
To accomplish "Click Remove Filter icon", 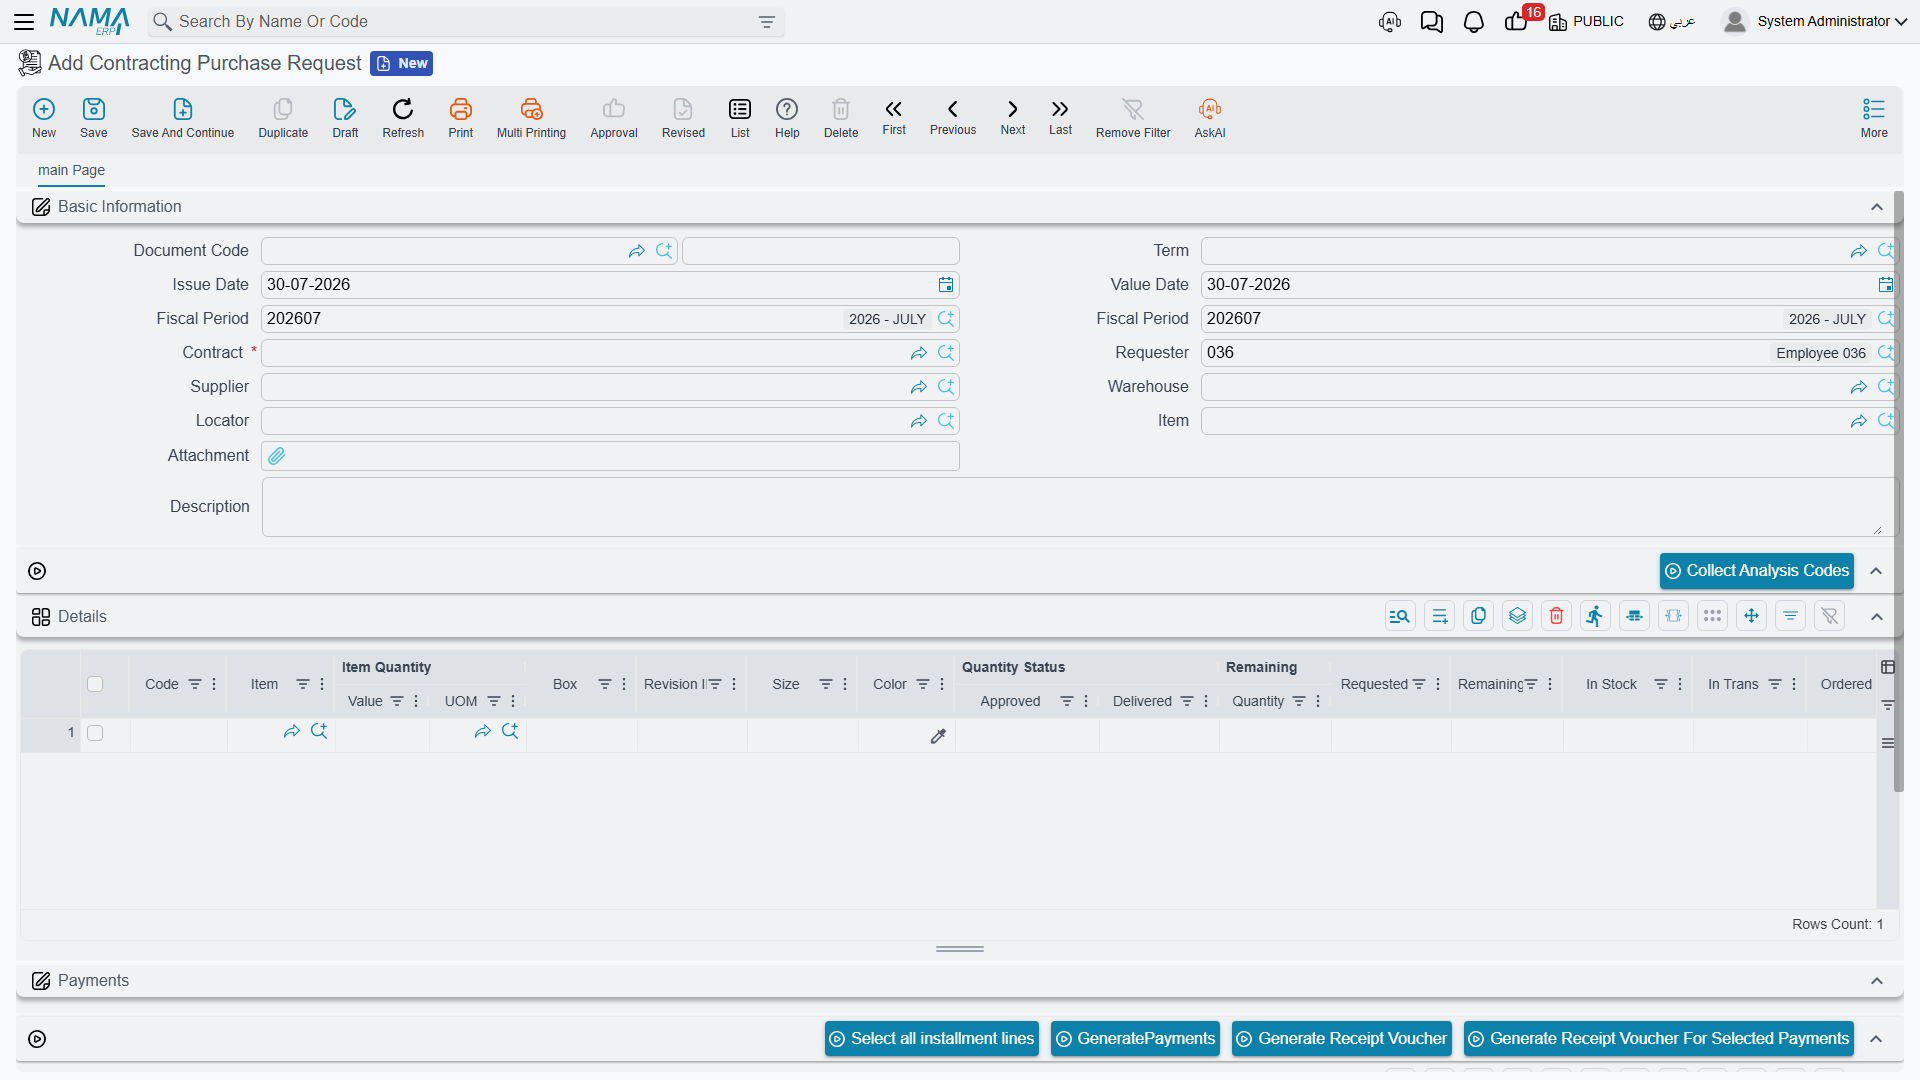I will point(1133,118).
